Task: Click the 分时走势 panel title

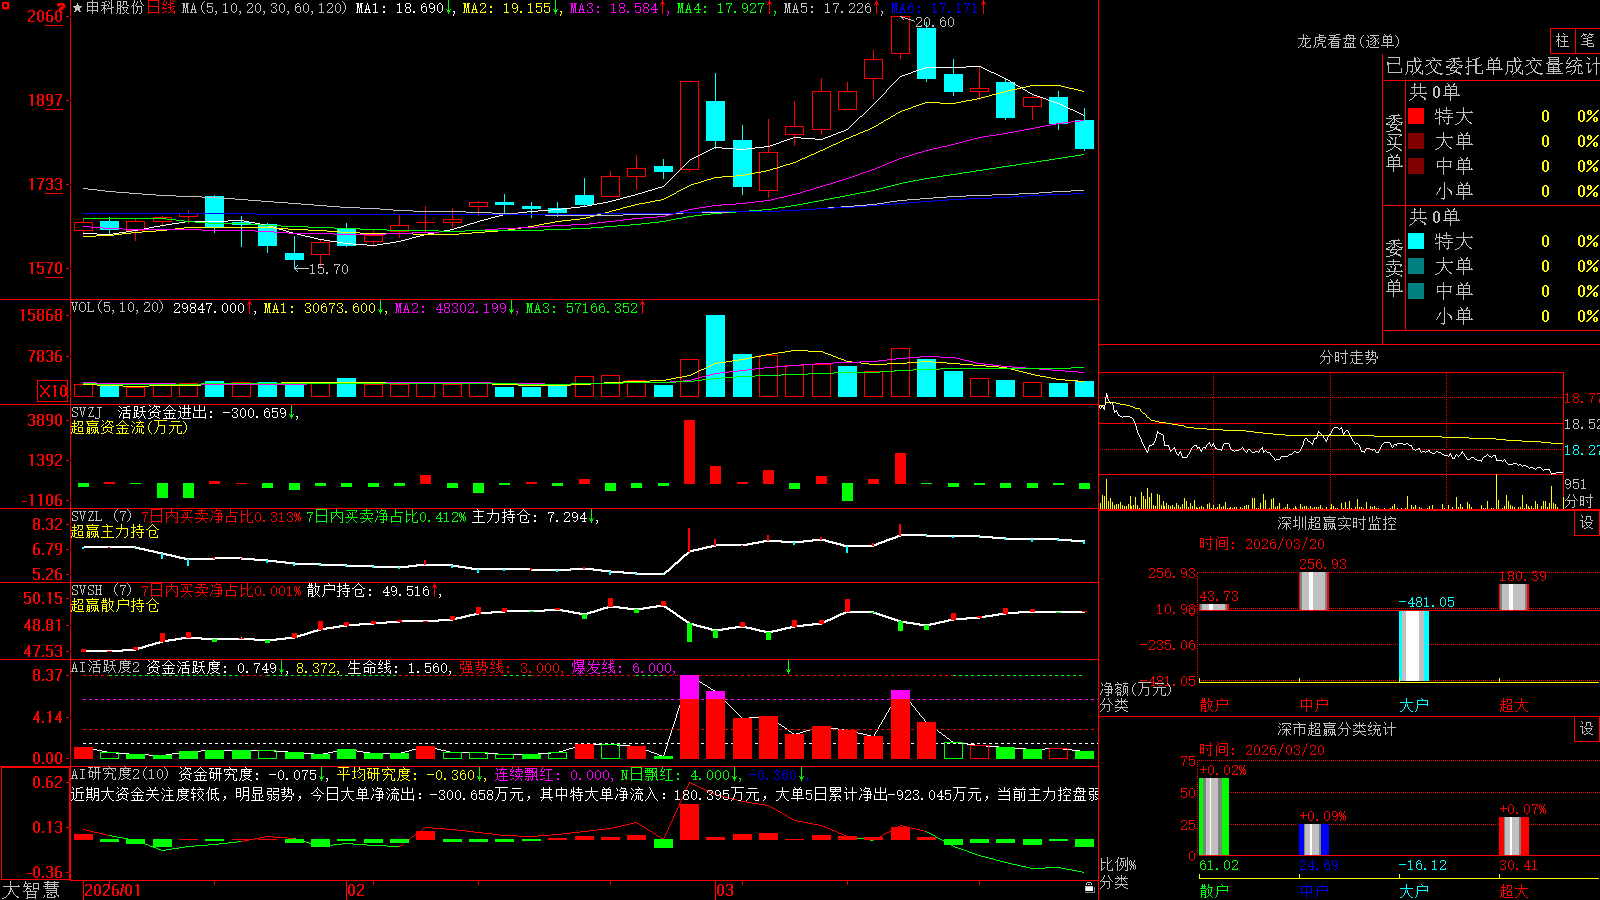Action: click(1348, 357)
